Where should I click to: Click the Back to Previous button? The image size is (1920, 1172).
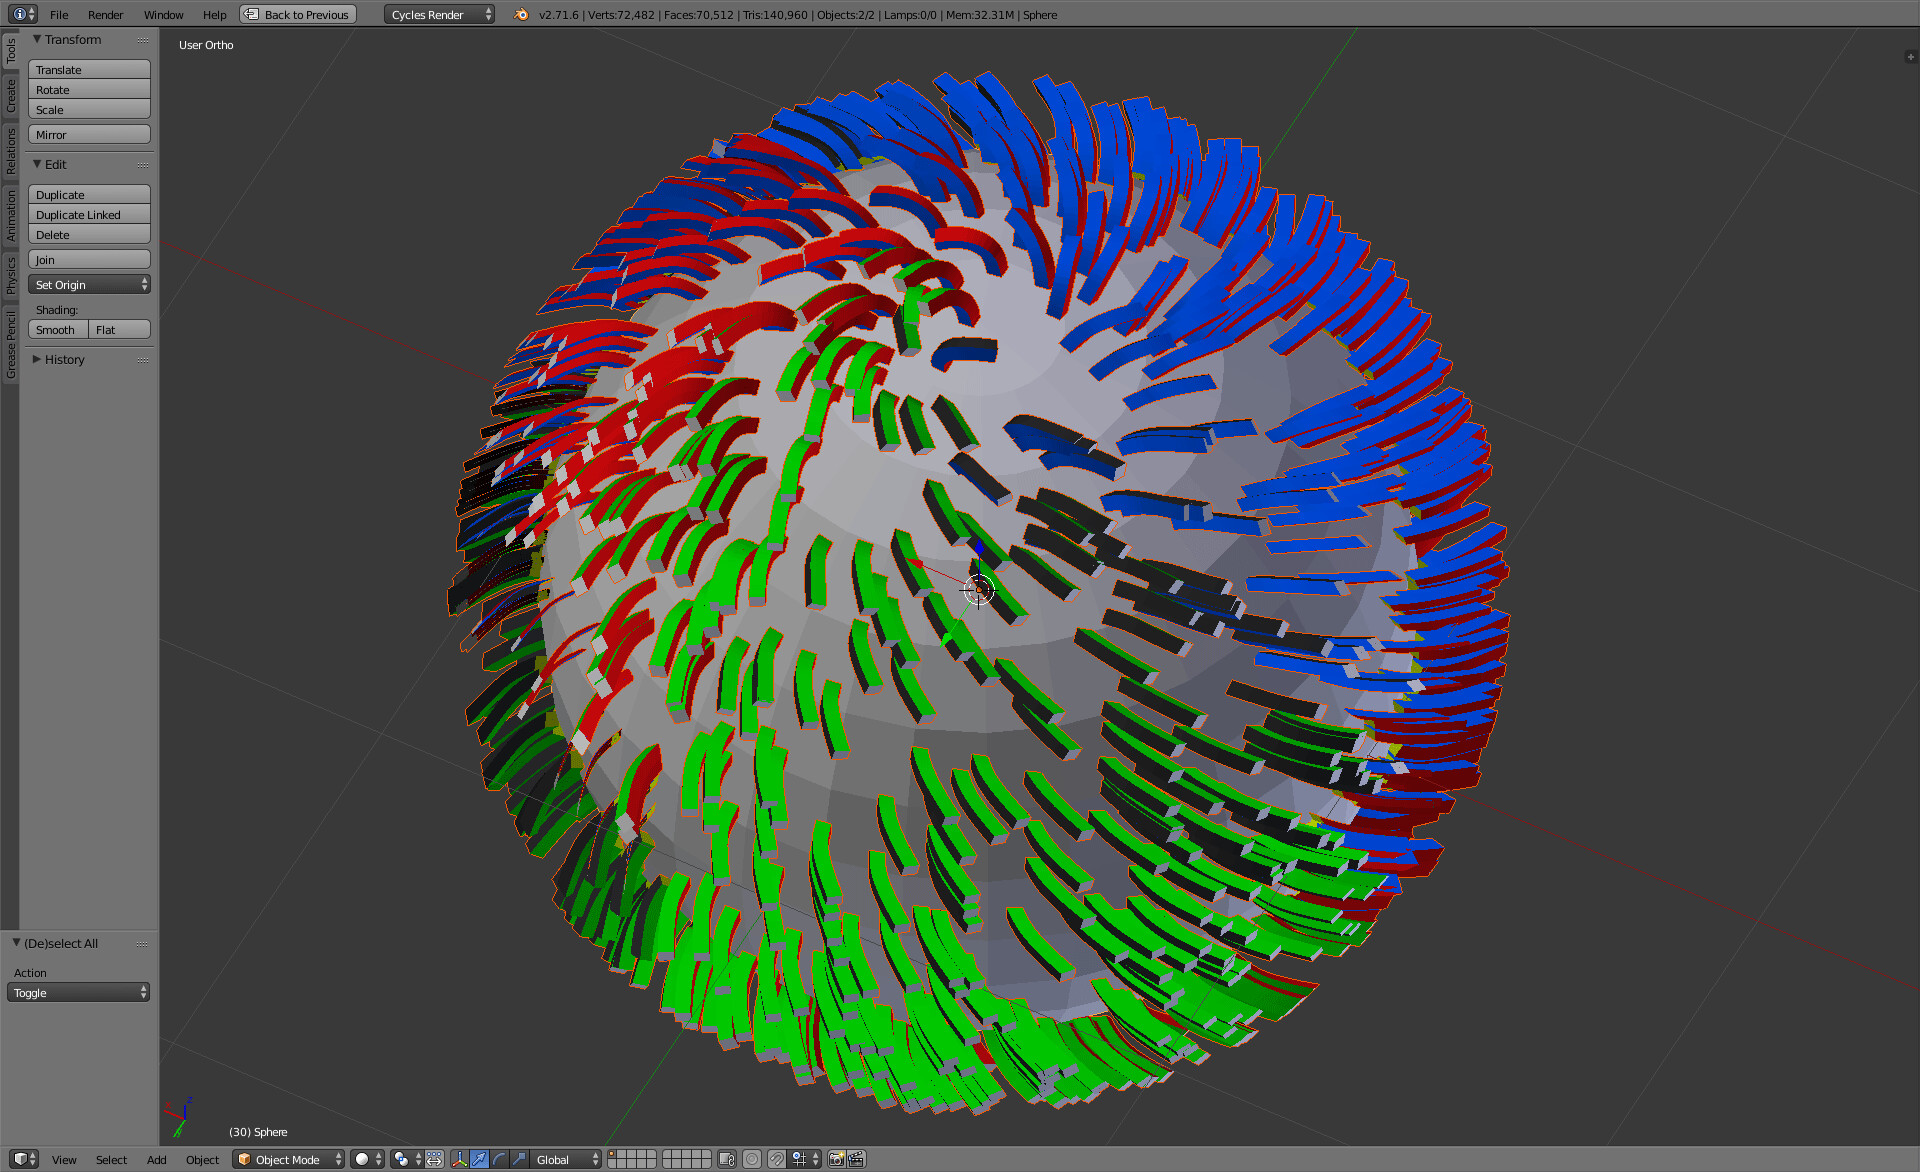coord(298,14)
